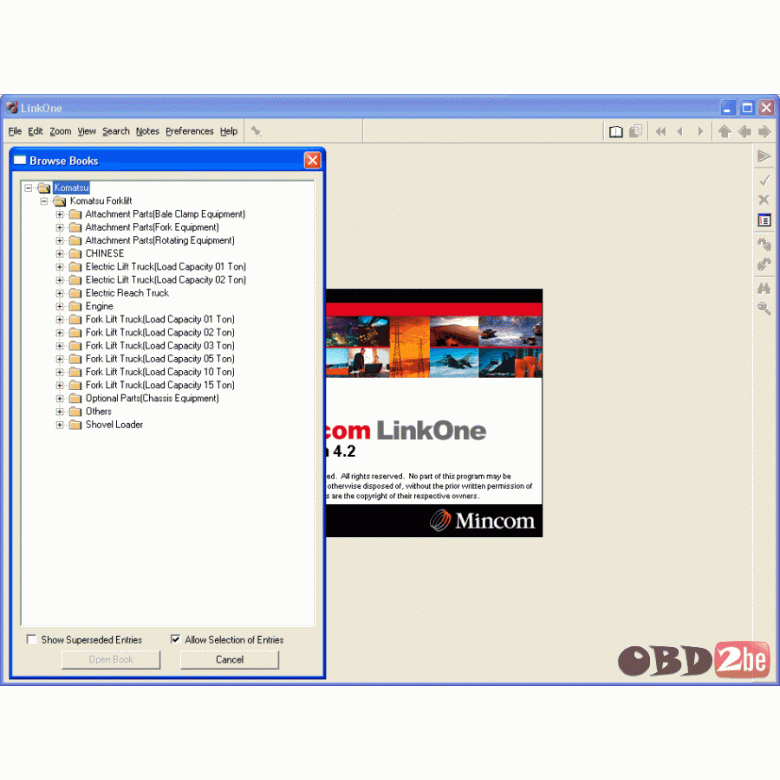Open the Zoom menu
This screenshot has height=780, width=780.
coord(60,131)
